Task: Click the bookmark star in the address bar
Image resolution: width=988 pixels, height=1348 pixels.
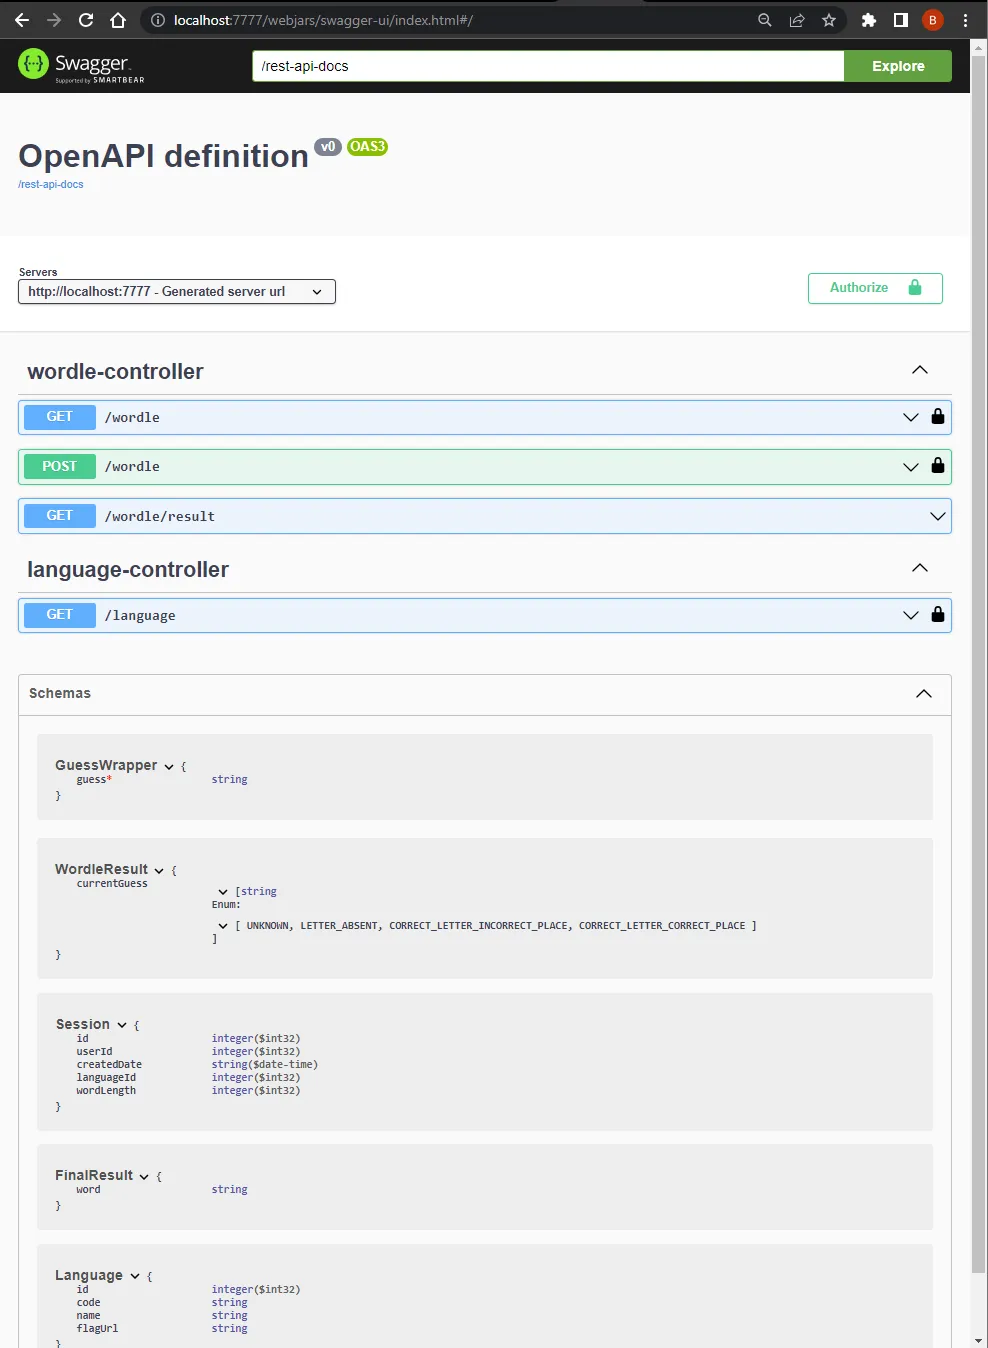Action: click(x=828, y=19)
